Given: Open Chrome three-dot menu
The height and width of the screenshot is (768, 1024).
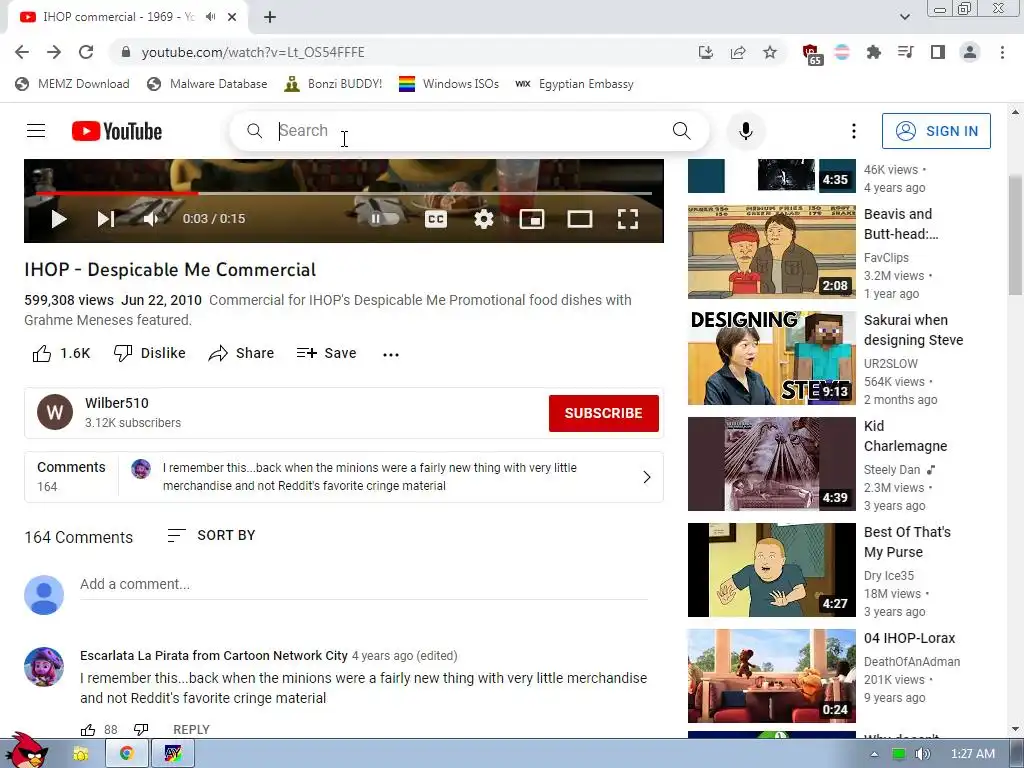Looking at the screenshot, I should pos(1002,52).
